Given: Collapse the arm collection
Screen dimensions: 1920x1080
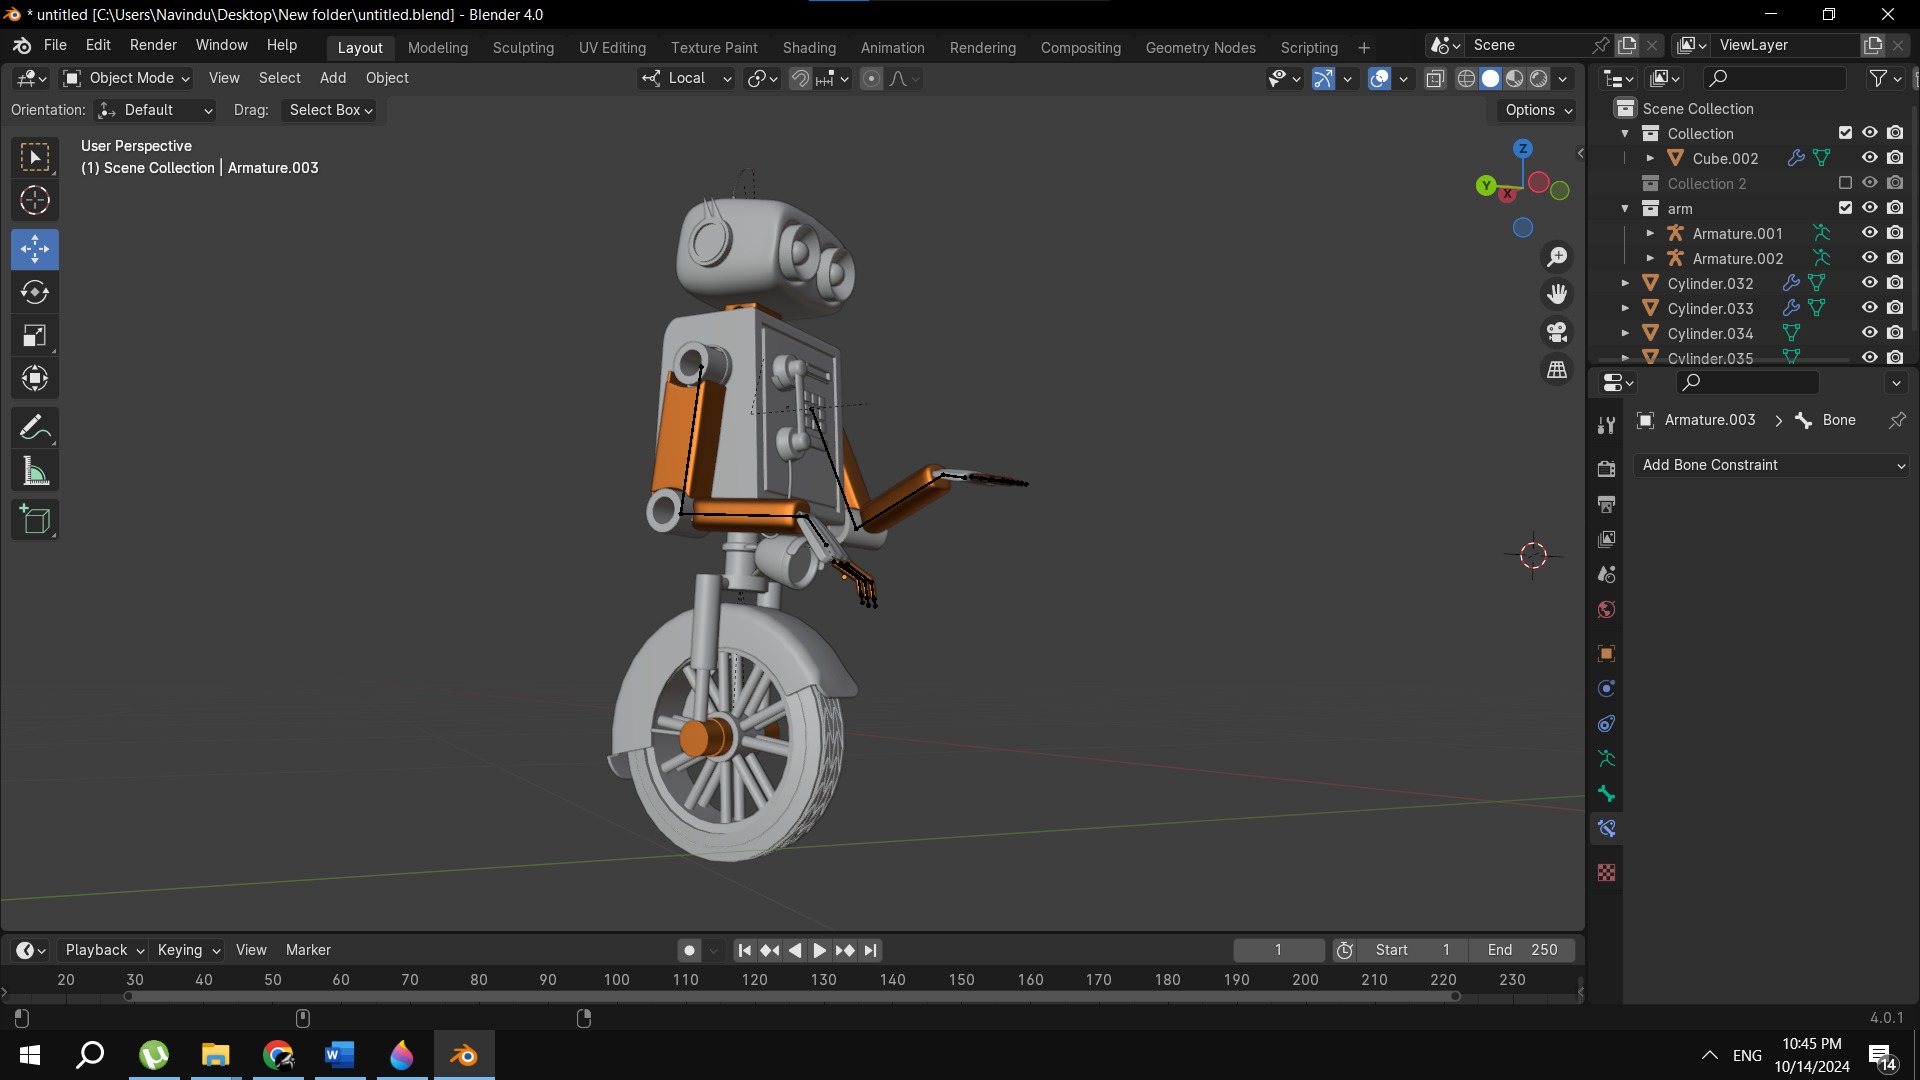Looking at the screenshot, I should 1625,208.
